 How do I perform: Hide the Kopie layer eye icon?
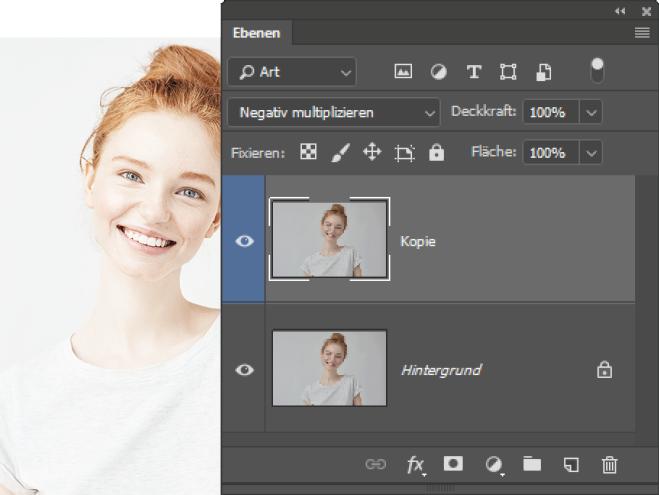(x=244, y=241)
